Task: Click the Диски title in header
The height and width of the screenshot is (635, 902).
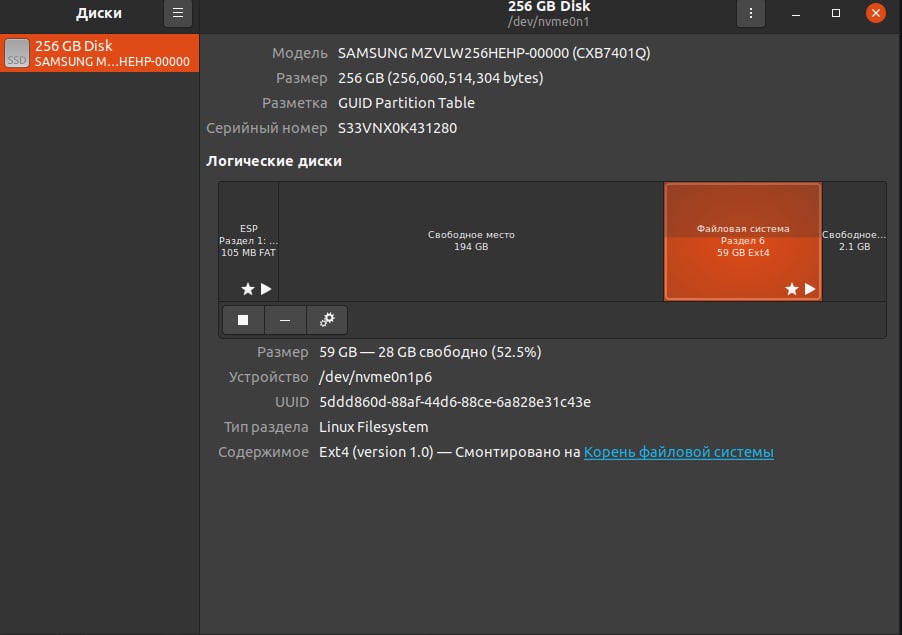Action: click(99, 13)
